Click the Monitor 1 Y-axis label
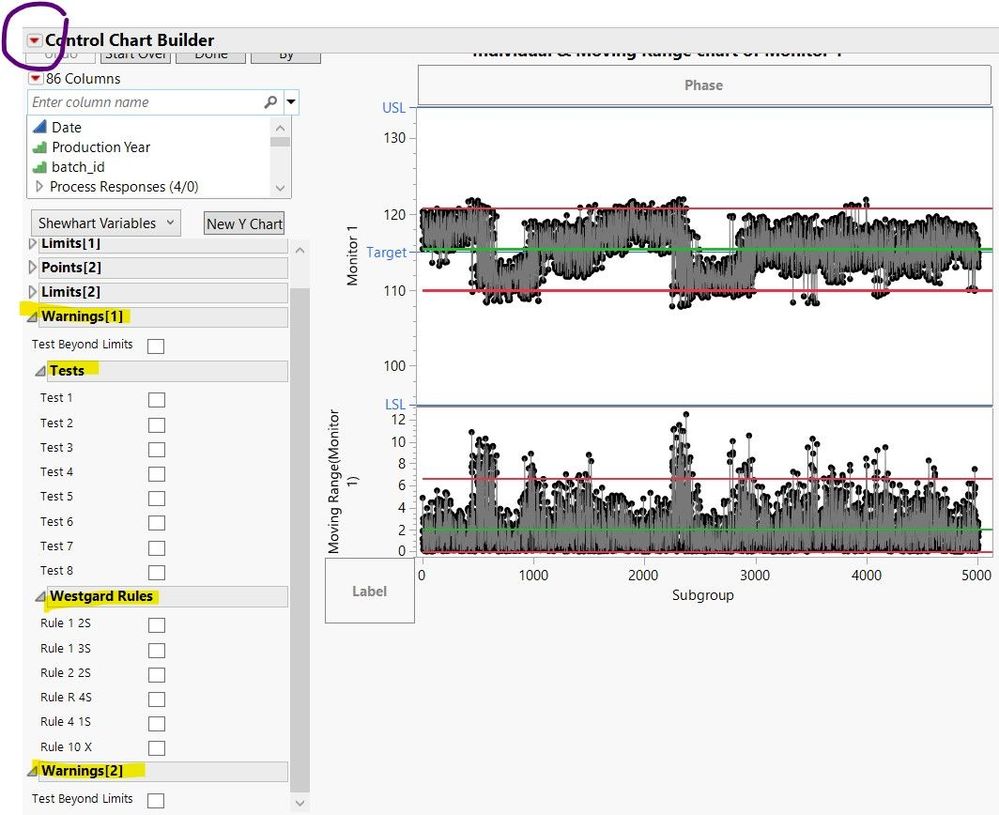 352,256
